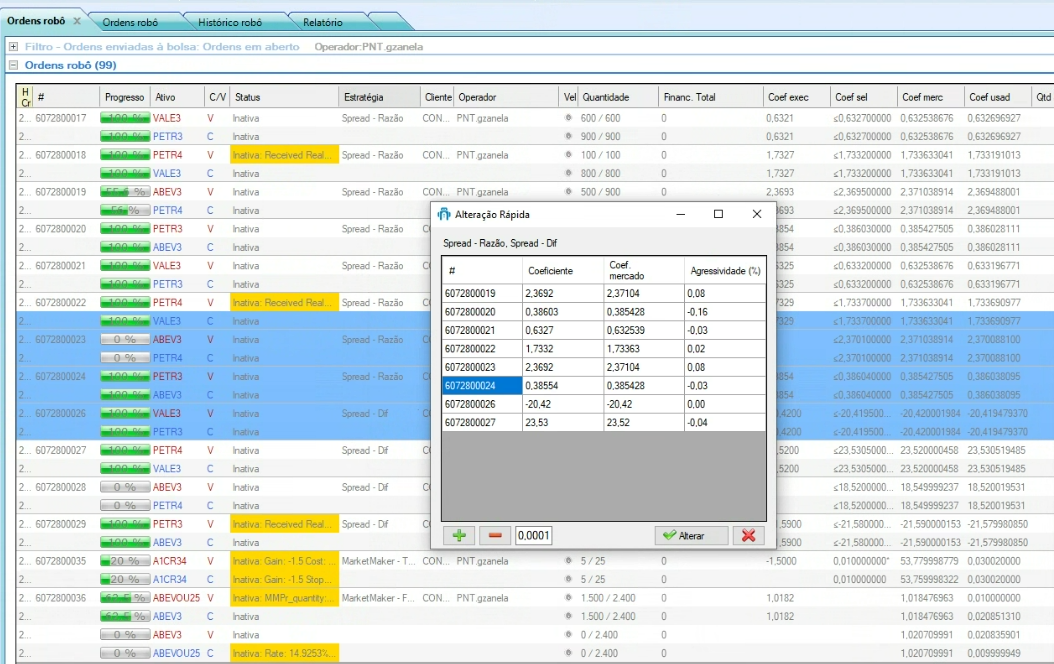Click the red minus decrement button
1054x664 pixels.
(x=495, y=535)
